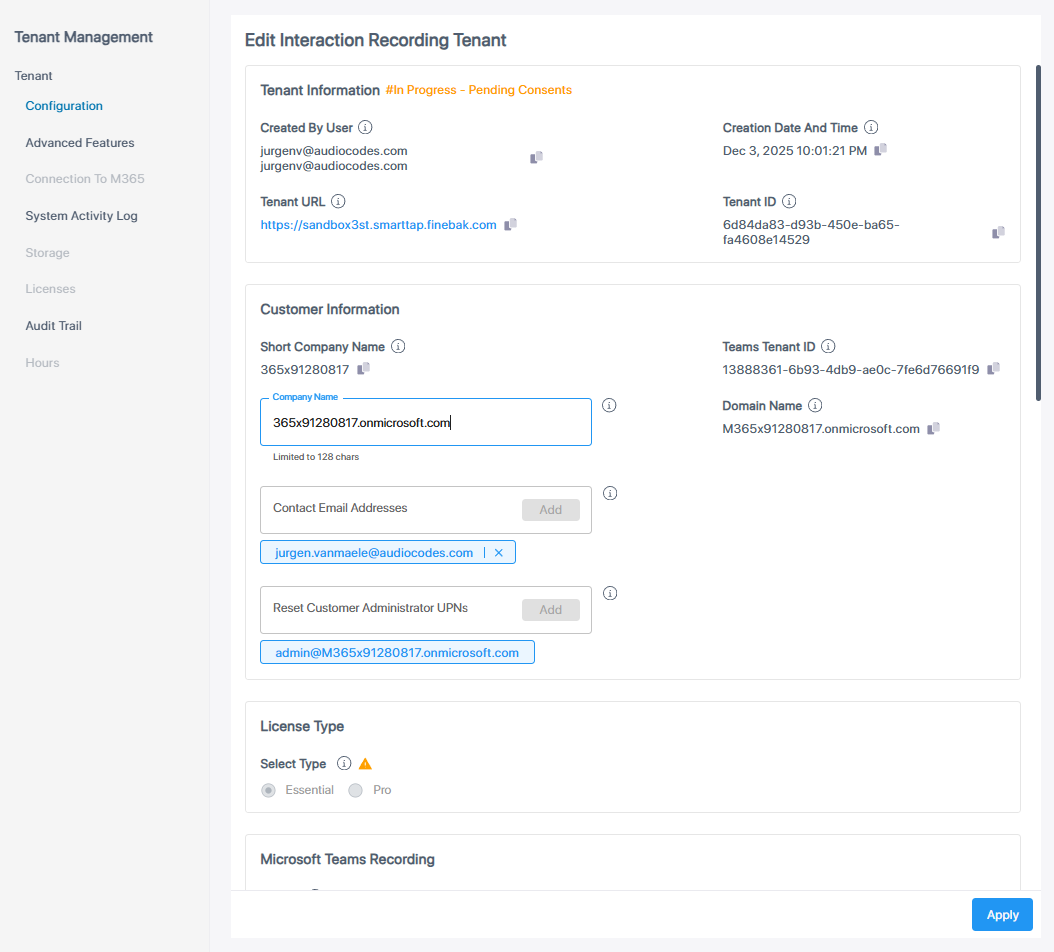Screen dimensions: 1054x952
Task: Show info for Created By User
Action: 365,128
